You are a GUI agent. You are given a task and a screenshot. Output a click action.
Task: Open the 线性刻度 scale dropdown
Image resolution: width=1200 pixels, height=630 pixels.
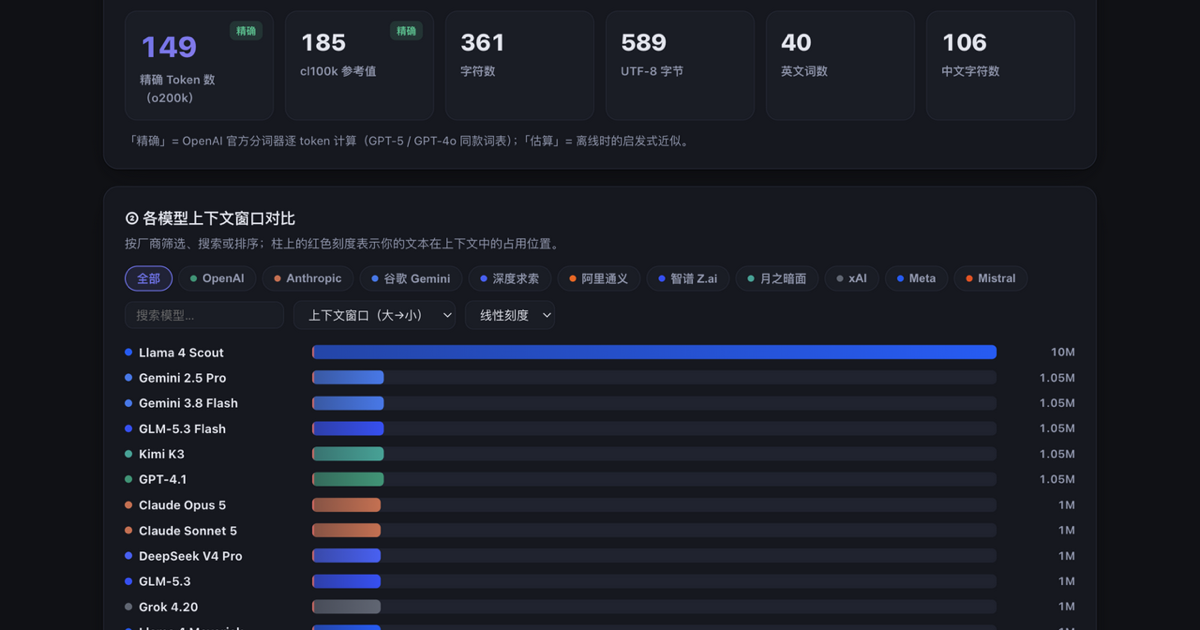coord(510,315)
